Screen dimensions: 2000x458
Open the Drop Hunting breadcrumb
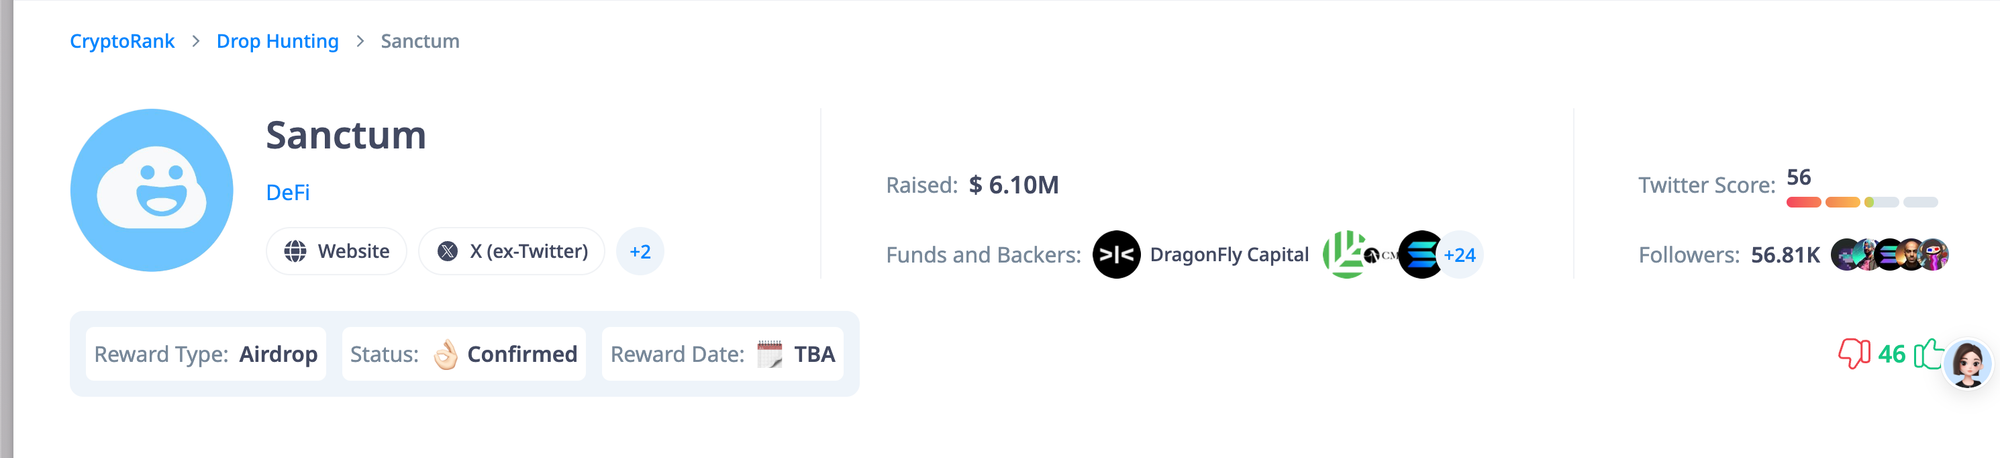click(277, 41)
